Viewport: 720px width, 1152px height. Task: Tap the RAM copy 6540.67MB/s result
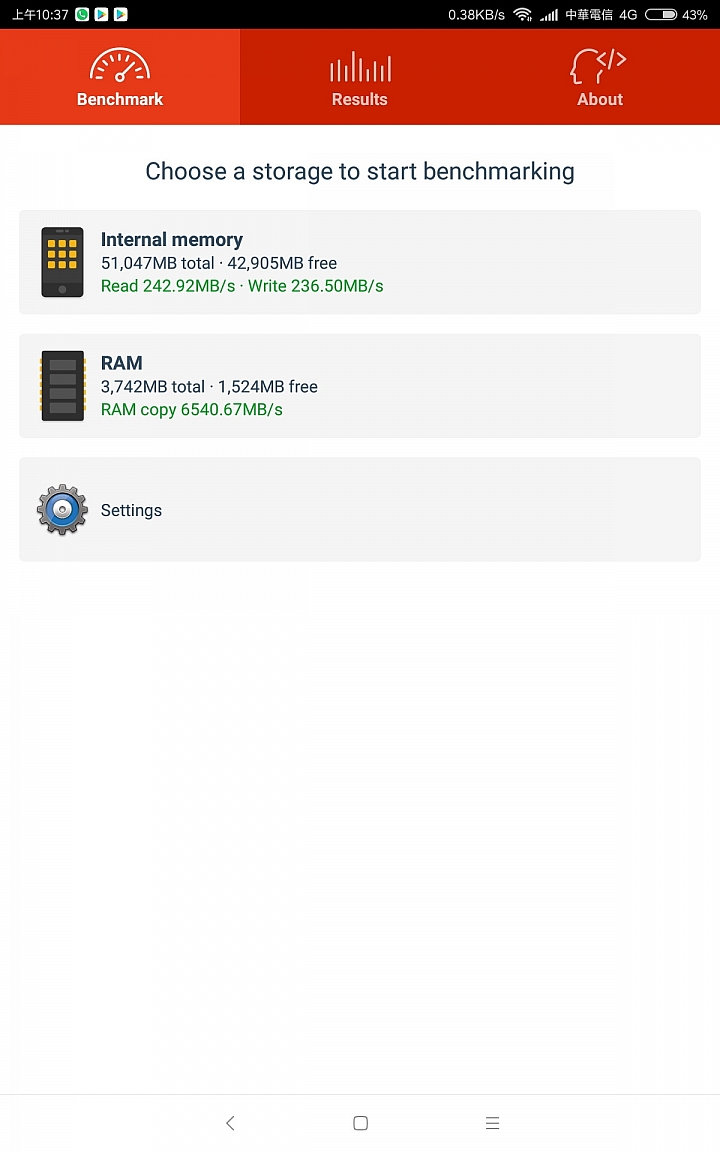point(192,409)
